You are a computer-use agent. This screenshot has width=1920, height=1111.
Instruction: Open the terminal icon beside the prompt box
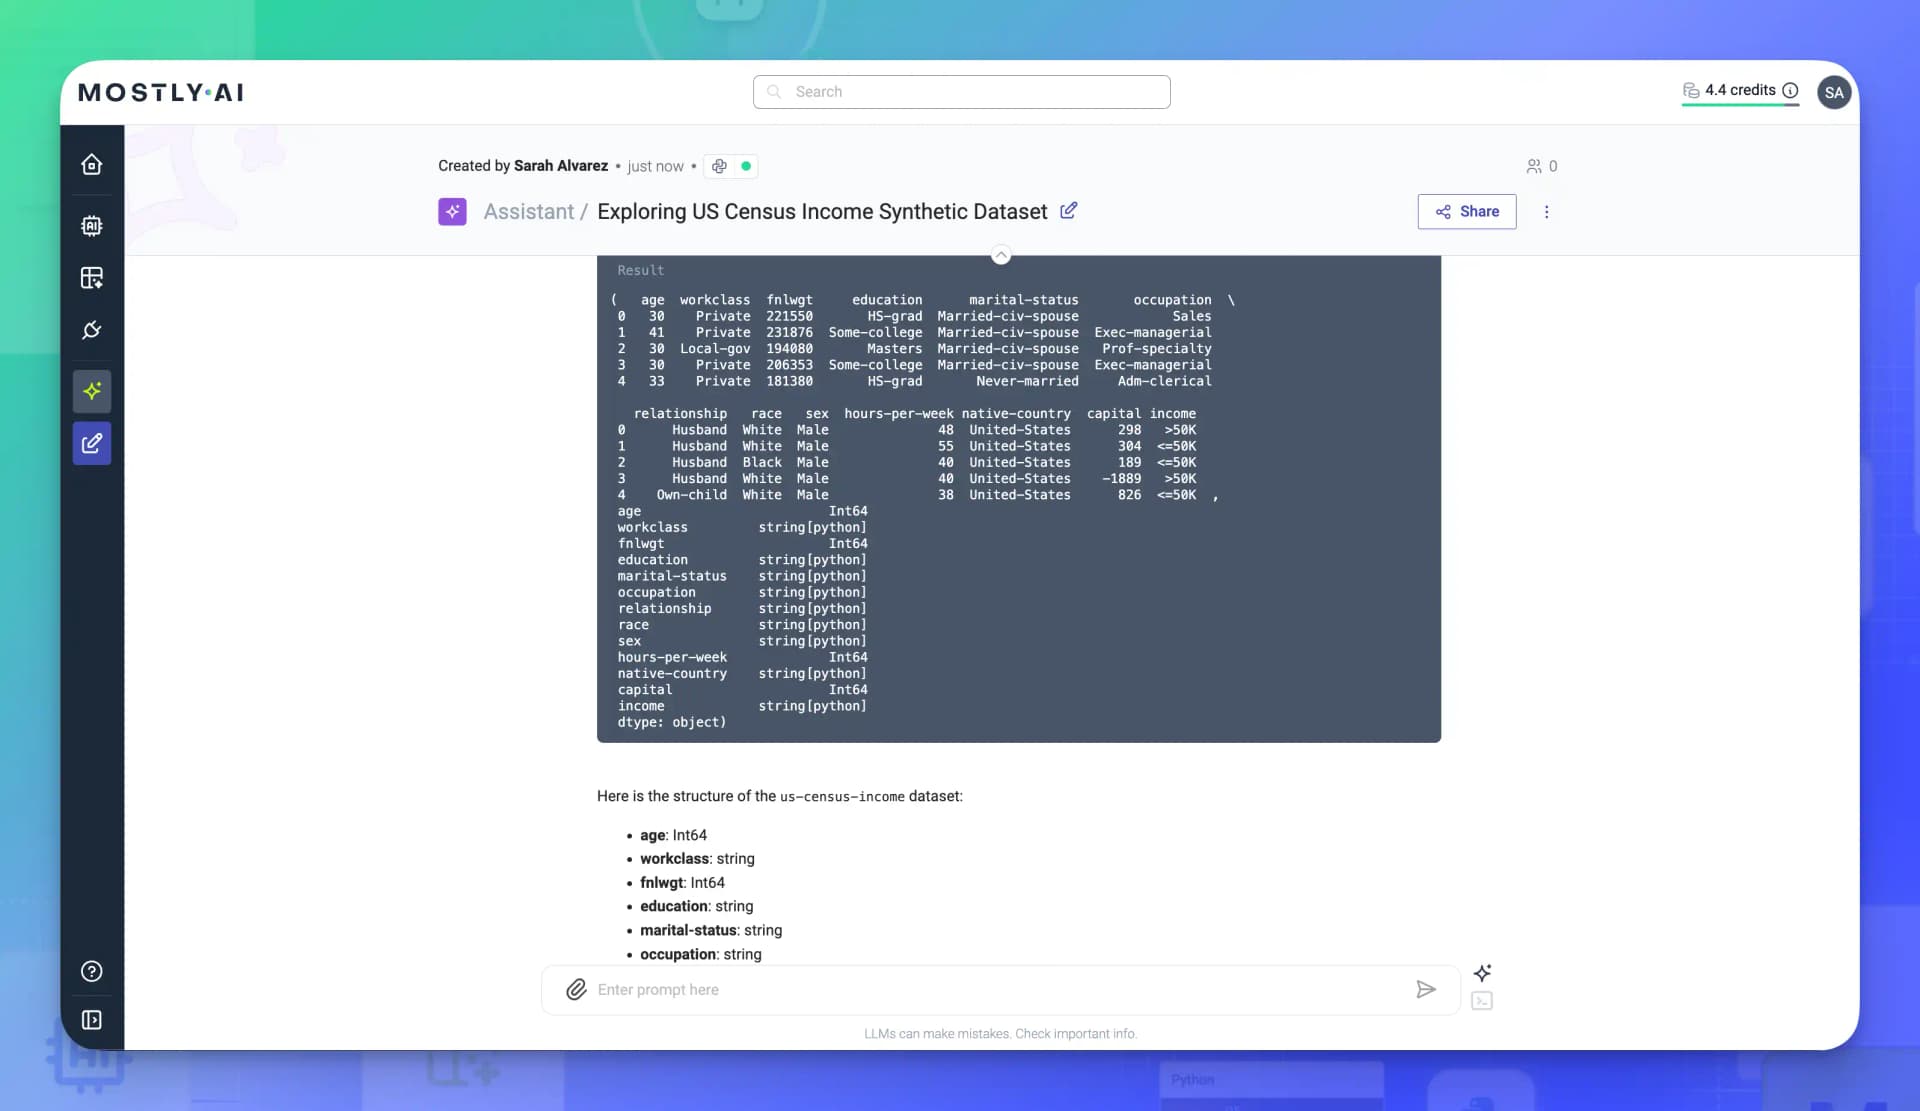coord(1482,1000)
